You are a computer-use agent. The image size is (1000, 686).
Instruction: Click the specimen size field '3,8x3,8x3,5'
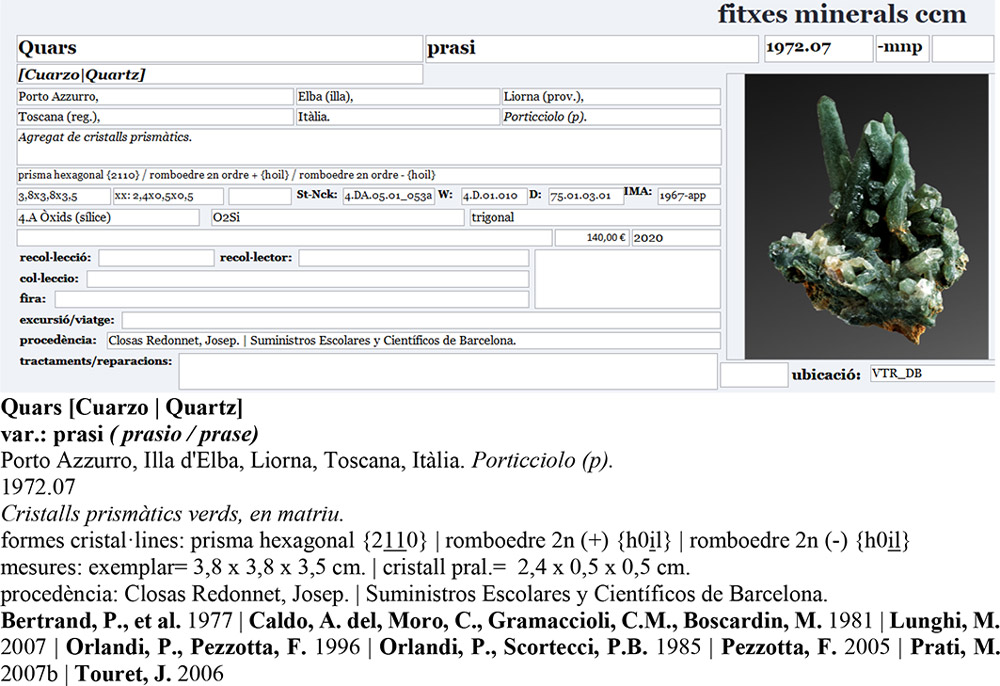[63, 196]
